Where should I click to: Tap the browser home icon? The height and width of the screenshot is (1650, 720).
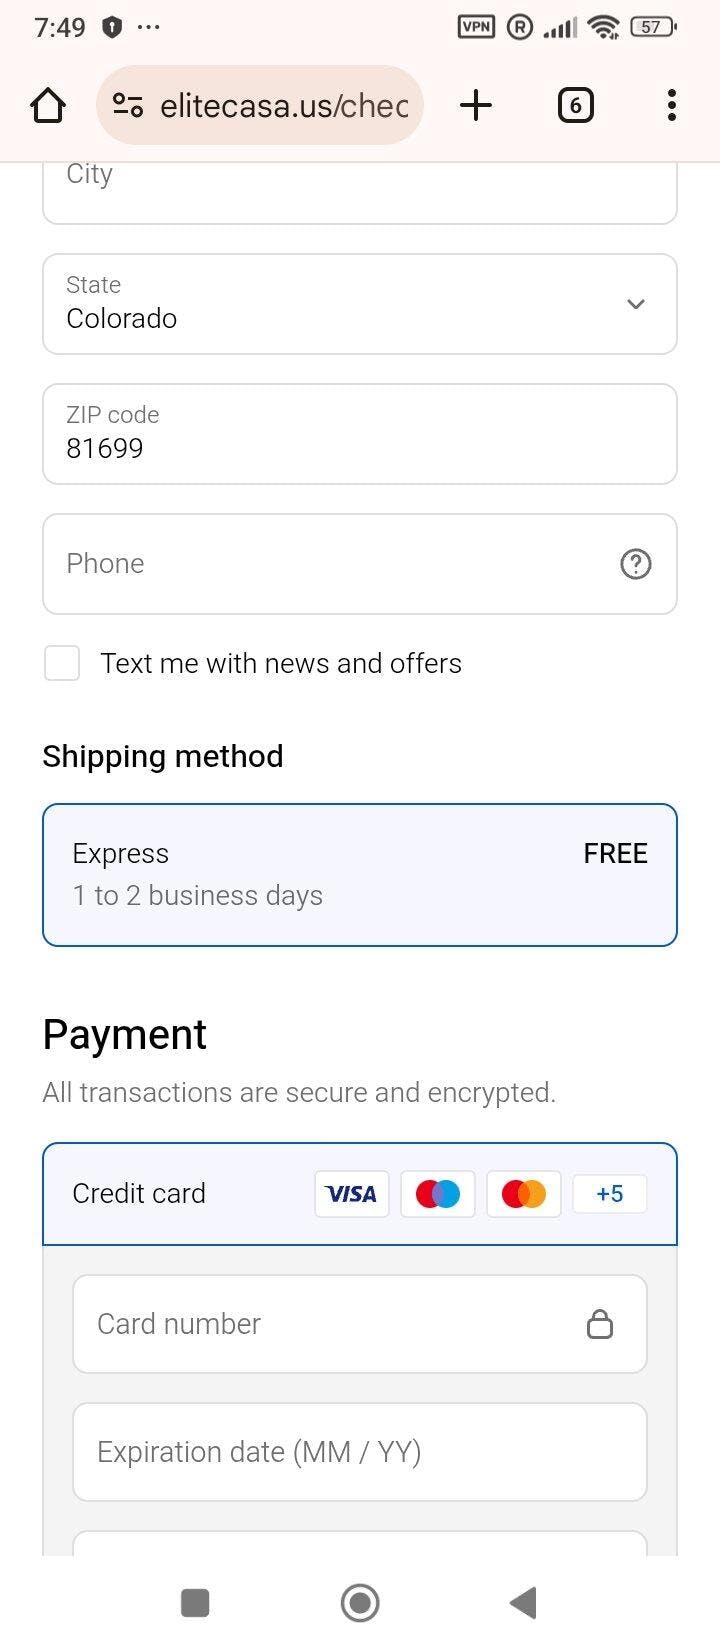(x=48, y=105)
